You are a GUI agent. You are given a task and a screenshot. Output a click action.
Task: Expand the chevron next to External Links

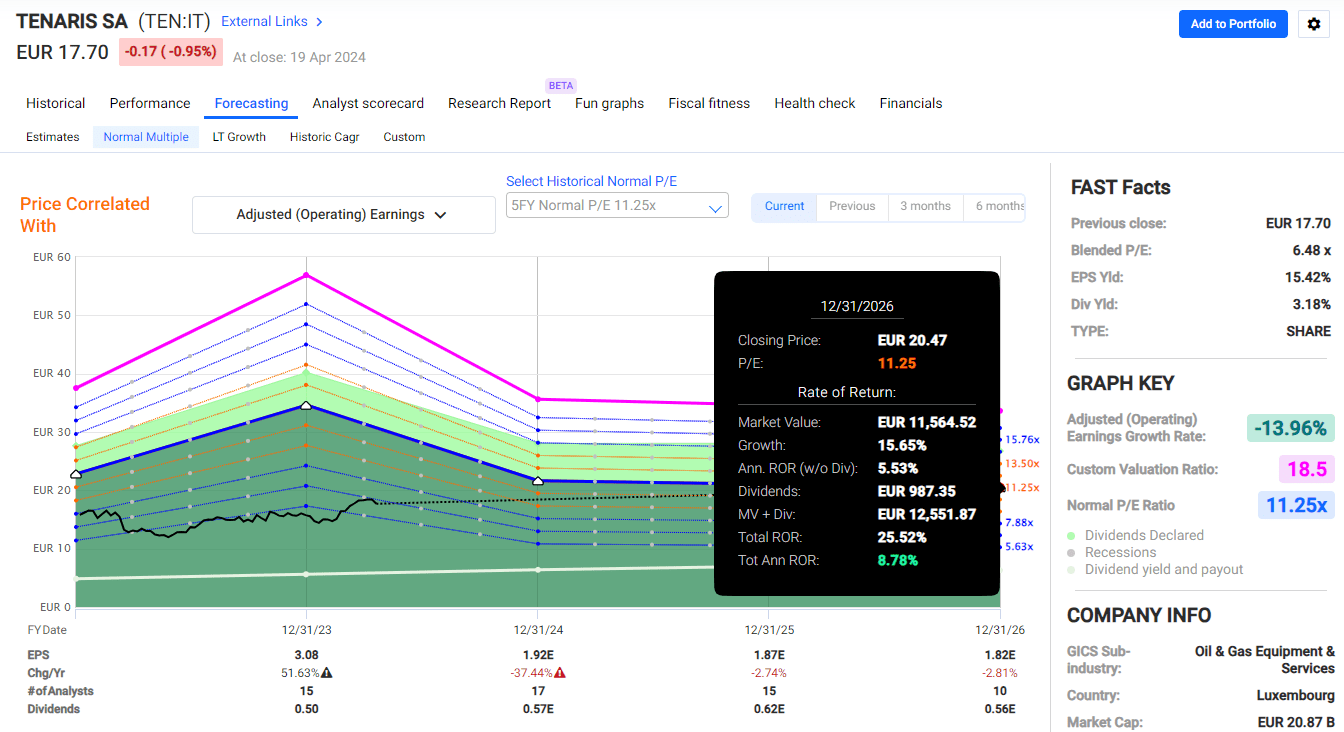[x=319, y=21]
